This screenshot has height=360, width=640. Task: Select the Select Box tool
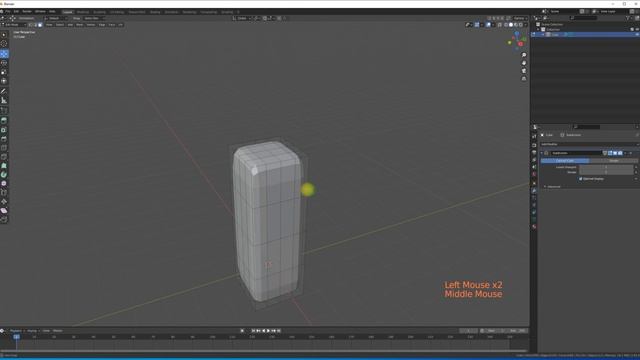4,35
